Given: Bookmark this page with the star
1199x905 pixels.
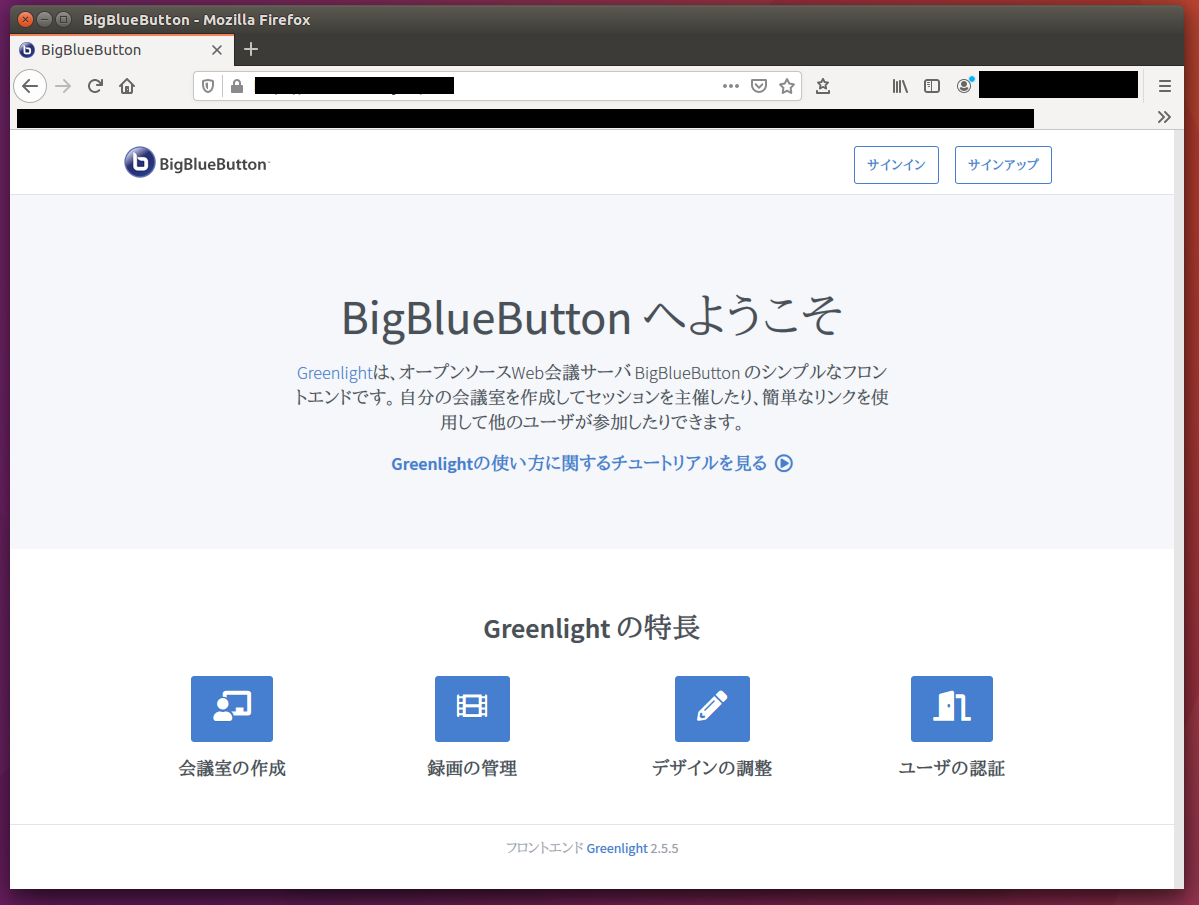Looking at the screenshot, I should tap(787, 86).
